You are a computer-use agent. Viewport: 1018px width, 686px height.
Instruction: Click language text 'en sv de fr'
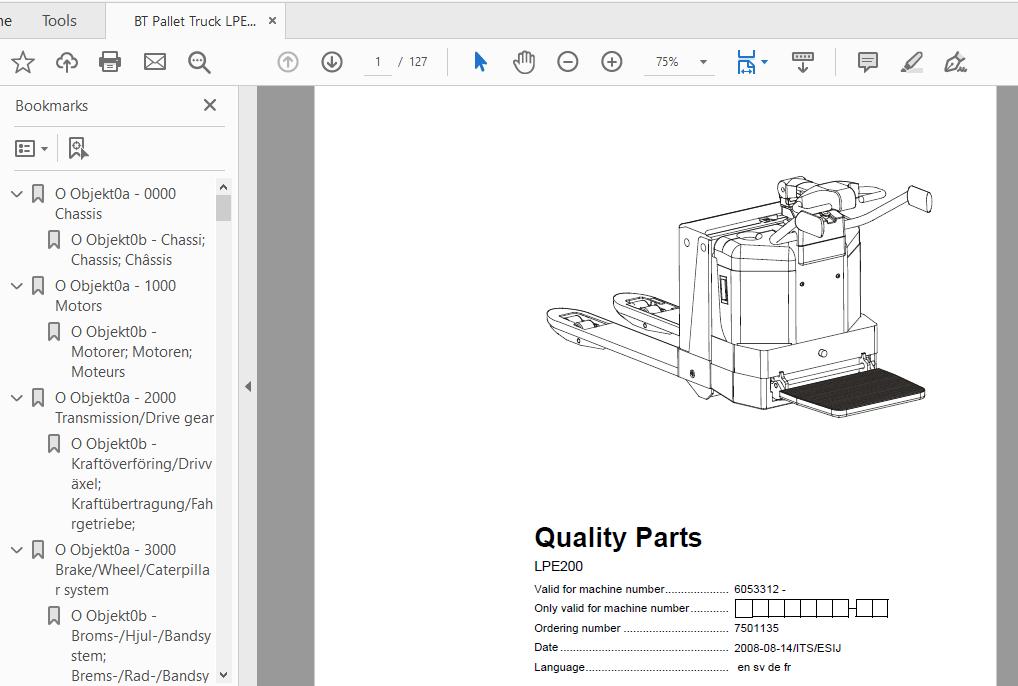(764, 667)
